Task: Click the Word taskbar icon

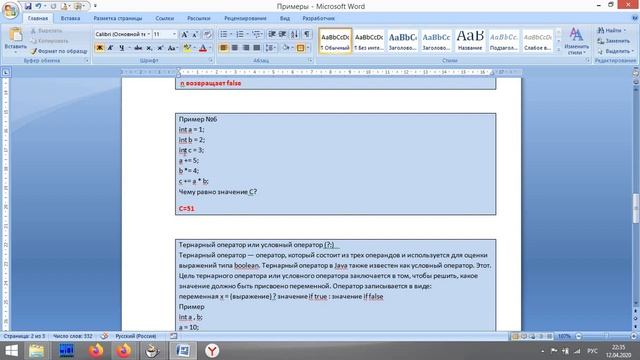Action: [x=182, y=351]
